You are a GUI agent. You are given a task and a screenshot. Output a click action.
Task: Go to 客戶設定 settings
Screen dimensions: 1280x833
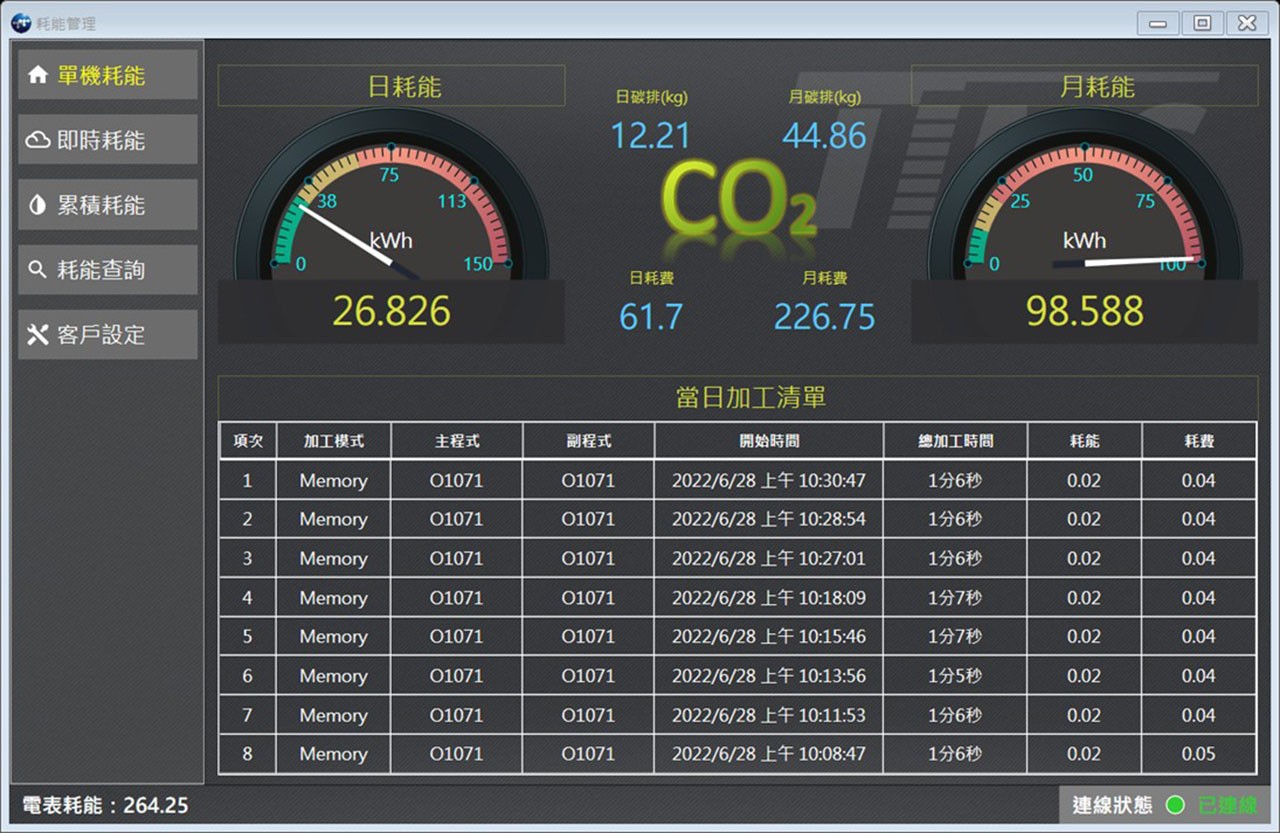[x=107, y=335]
